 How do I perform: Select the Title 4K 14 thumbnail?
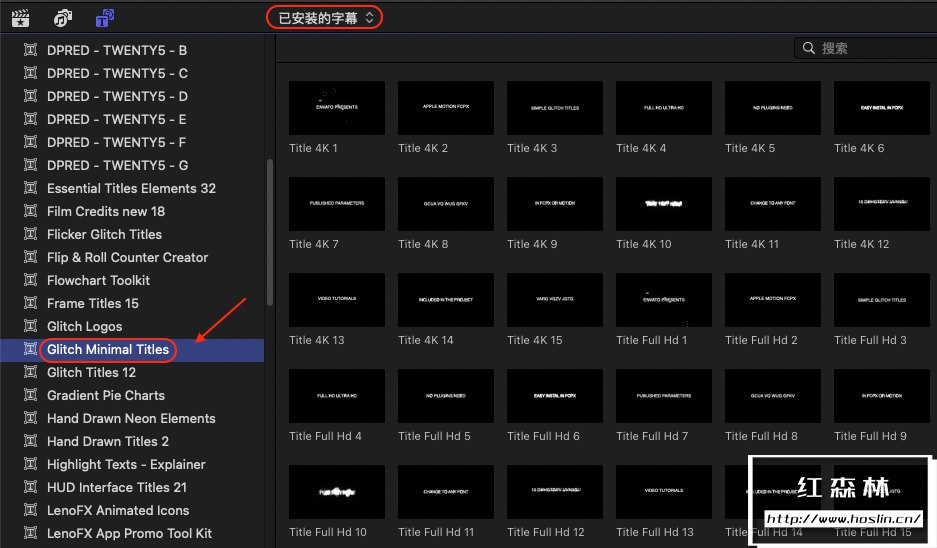point(446,300)
